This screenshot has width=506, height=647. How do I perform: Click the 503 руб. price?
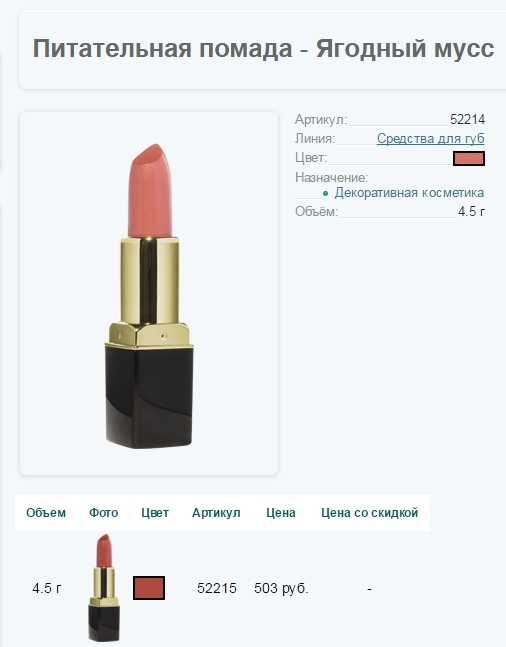[281, 588]
